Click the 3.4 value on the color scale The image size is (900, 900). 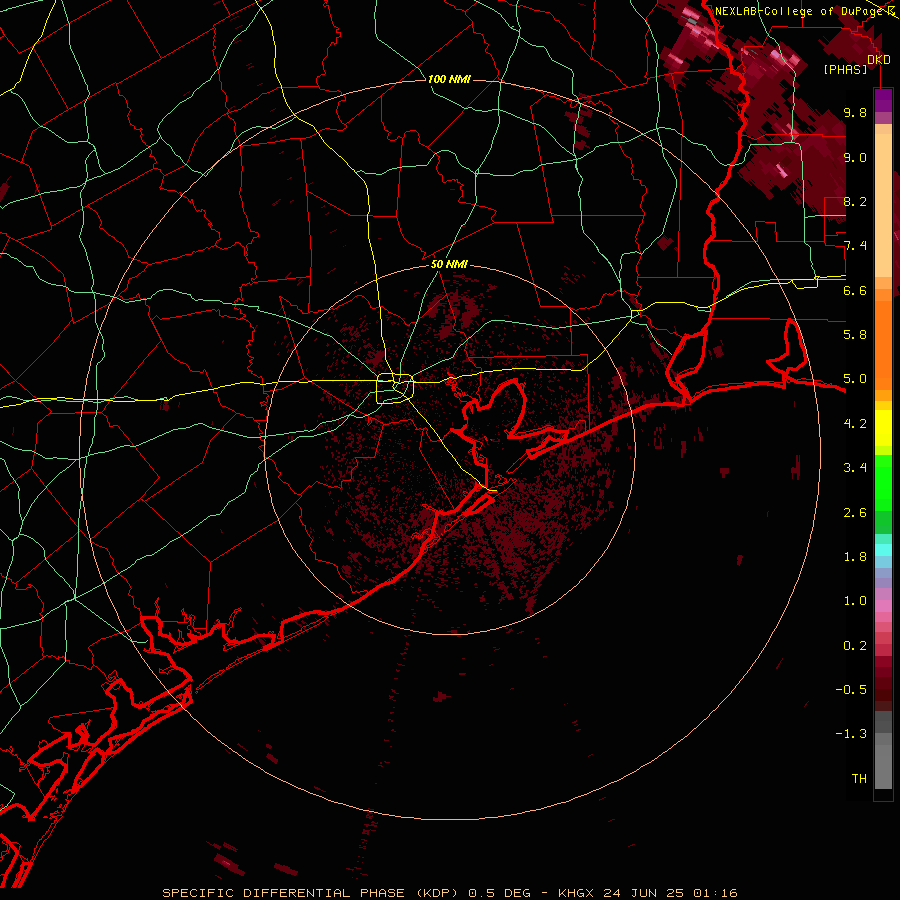coord(855,468)
